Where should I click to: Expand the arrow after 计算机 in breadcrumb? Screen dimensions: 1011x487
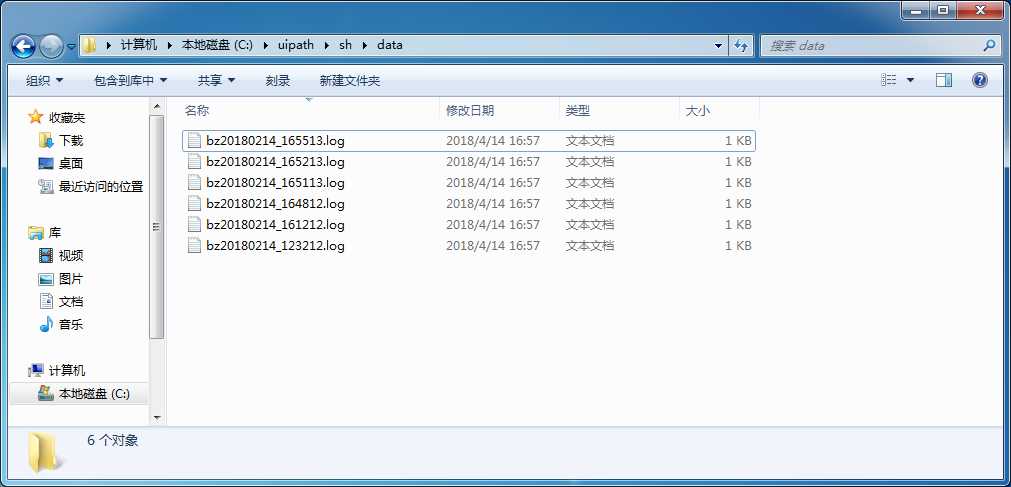pyautogui.click(x=170, y=45)
